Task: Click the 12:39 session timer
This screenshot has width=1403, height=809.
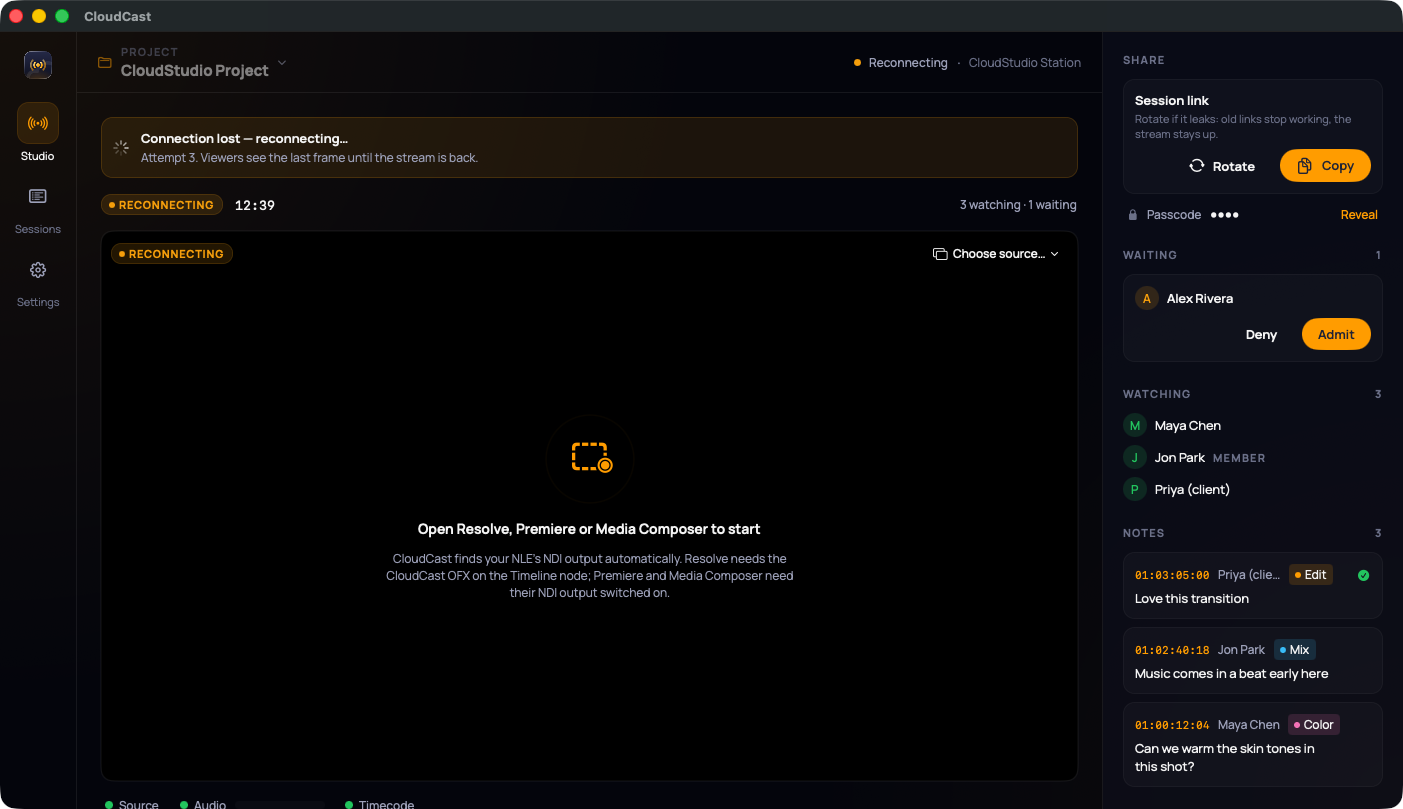Action: [x=255, y=205]
